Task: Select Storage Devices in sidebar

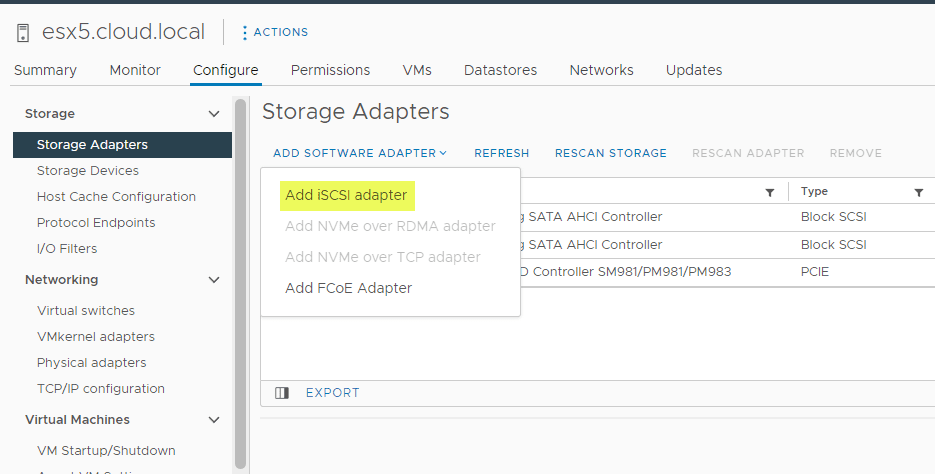Action: 88,171
